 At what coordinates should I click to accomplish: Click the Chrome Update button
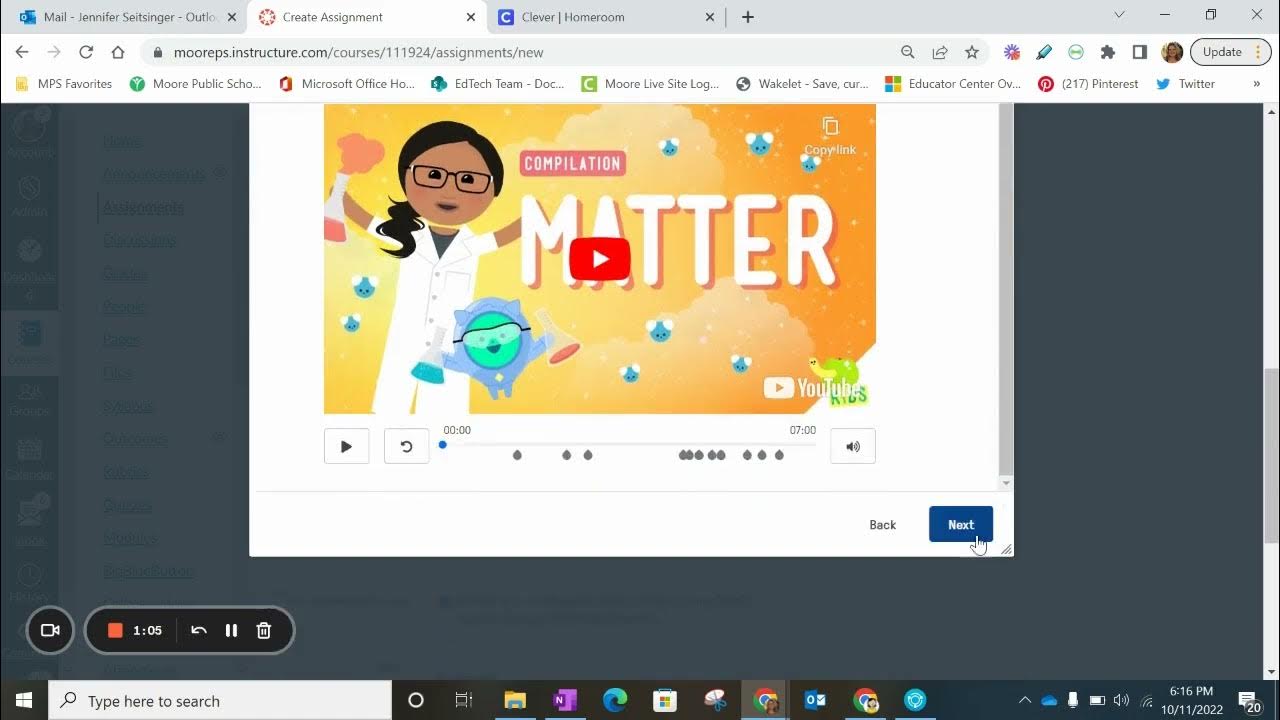pos(1230,52)
